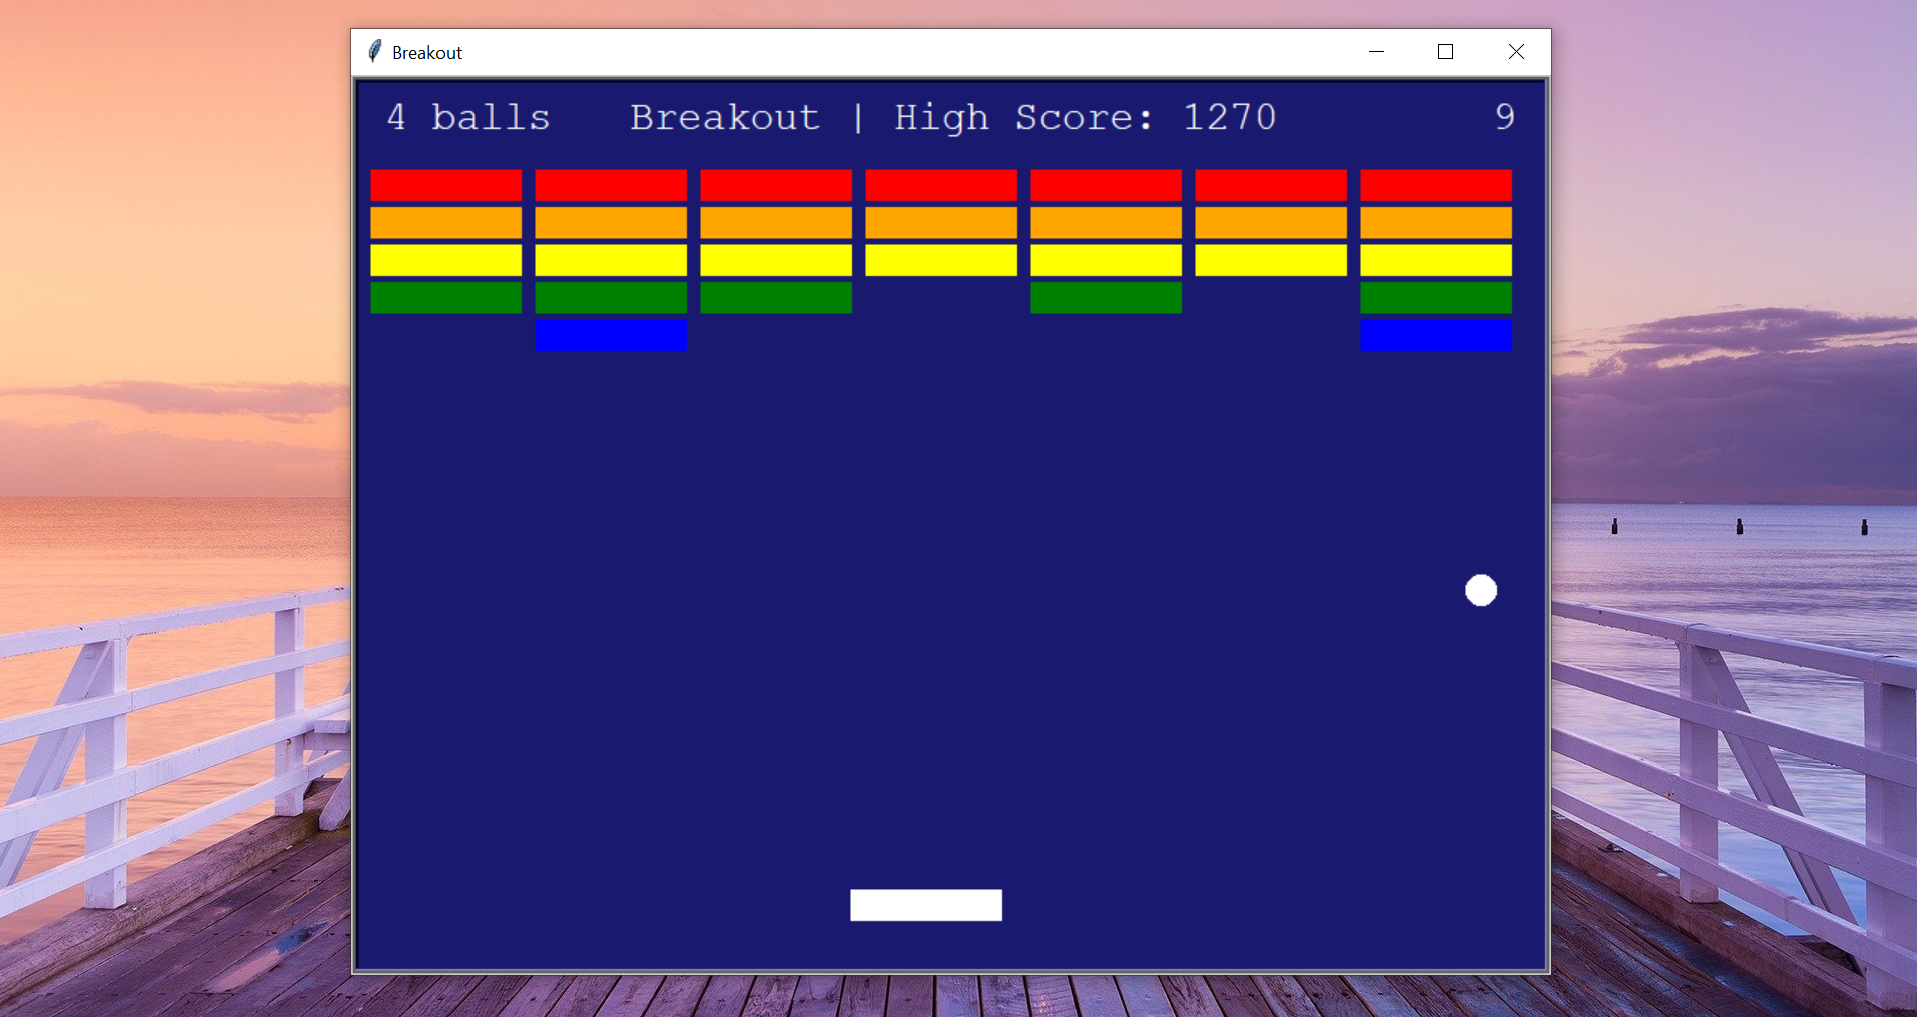
Task: Click the first red brick in the top row
Action: point(446,185)
